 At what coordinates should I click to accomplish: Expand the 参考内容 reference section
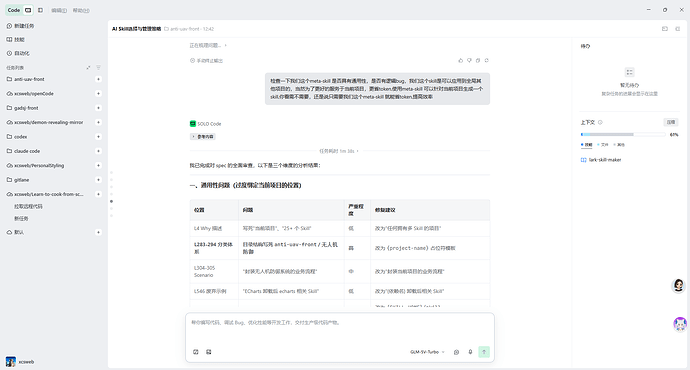202,137
